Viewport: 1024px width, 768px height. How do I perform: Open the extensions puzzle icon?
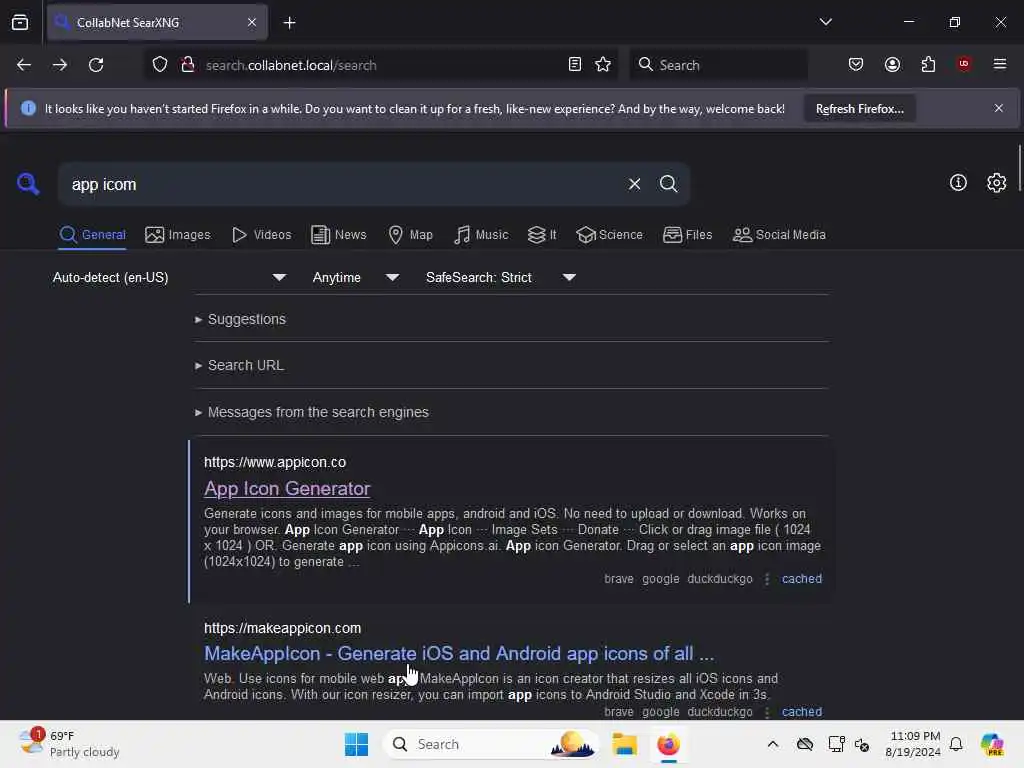[x=928, y=65]
